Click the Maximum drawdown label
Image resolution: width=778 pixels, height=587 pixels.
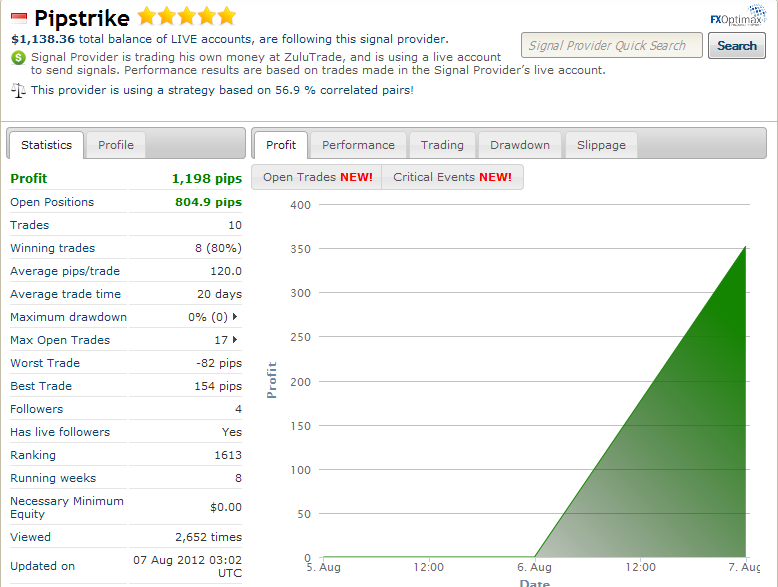click(68, 317)
